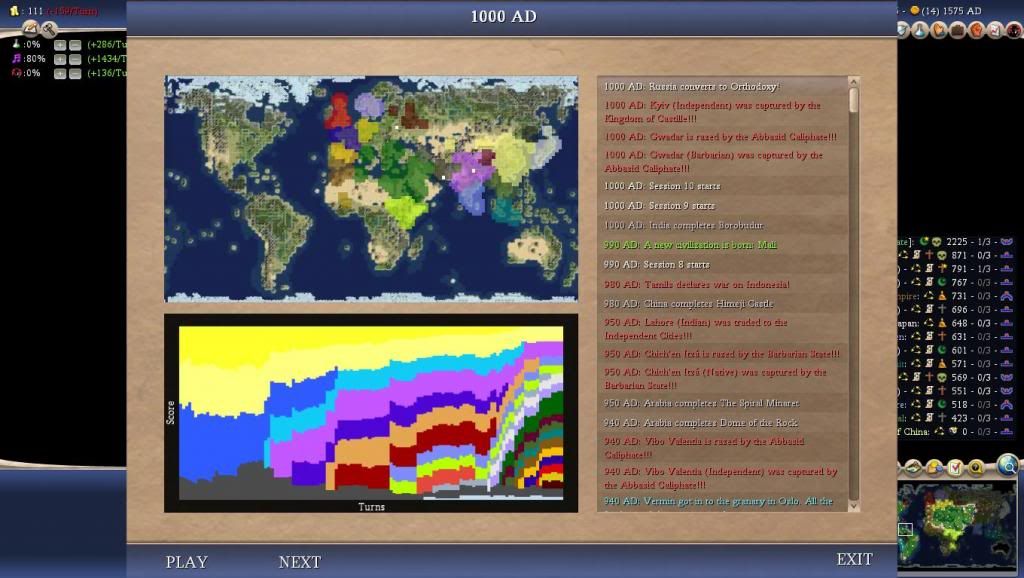This screenshot has height=578, width=1024.
Task: Click the coin icon beside 1575 AD
Action: click(x=914, y=10)
